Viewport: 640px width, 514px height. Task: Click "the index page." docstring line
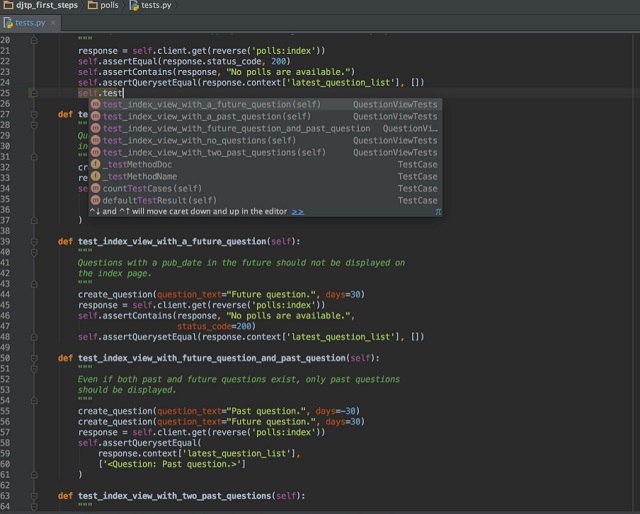[x=115, y=274]
